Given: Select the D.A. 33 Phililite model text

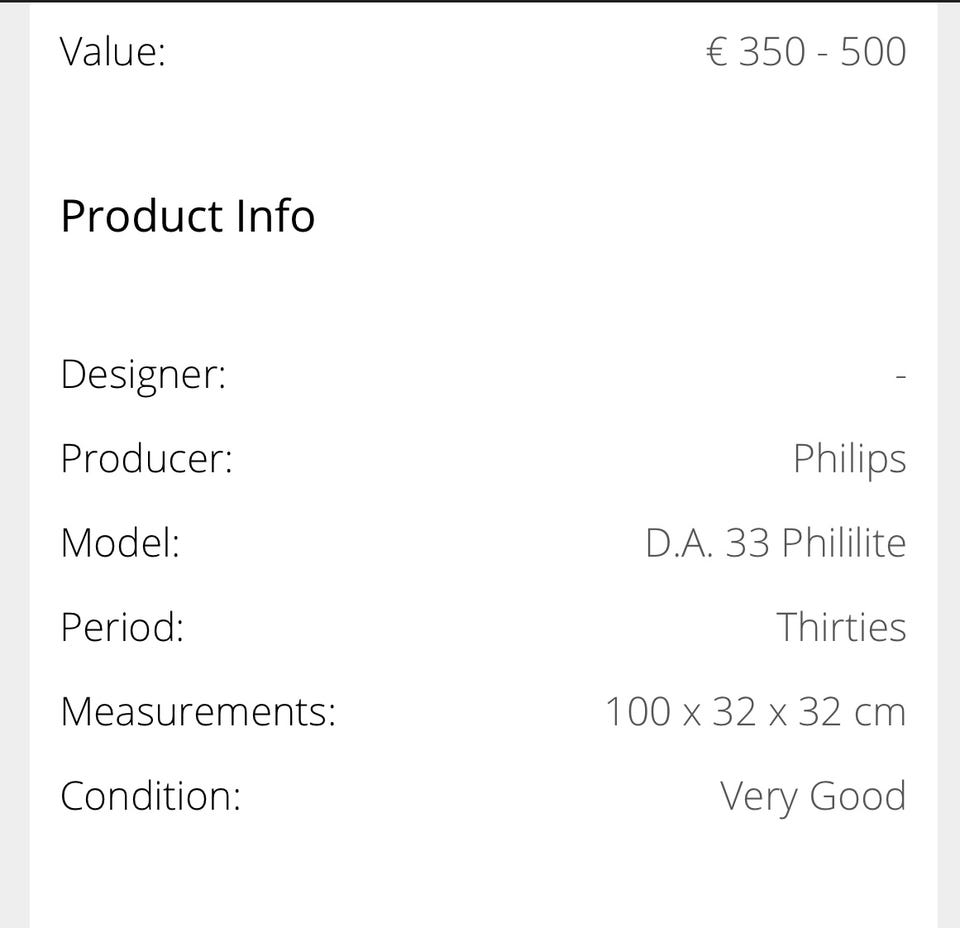Looking at the screenshot, I should [775, 543].
